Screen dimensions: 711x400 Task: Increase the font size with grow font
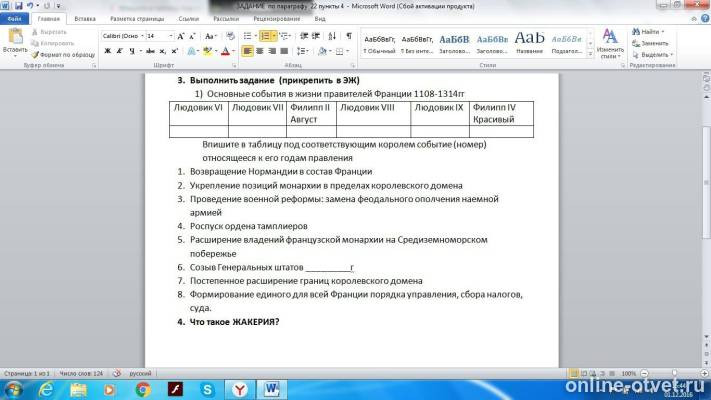[x=181, y=36]
